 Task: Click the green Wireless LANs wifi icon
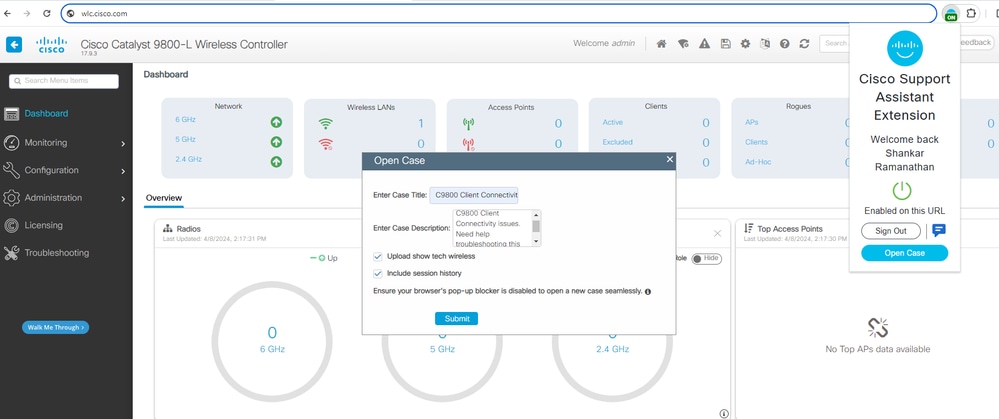click(326, 124)
